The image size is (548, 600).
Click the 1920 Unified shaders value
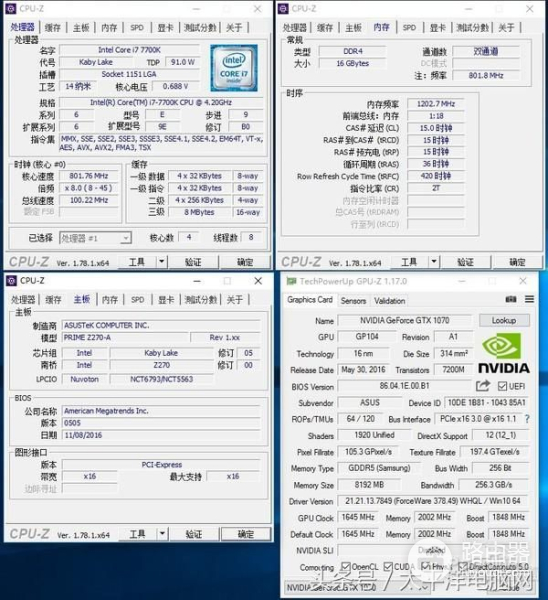[x=375, y=435]
